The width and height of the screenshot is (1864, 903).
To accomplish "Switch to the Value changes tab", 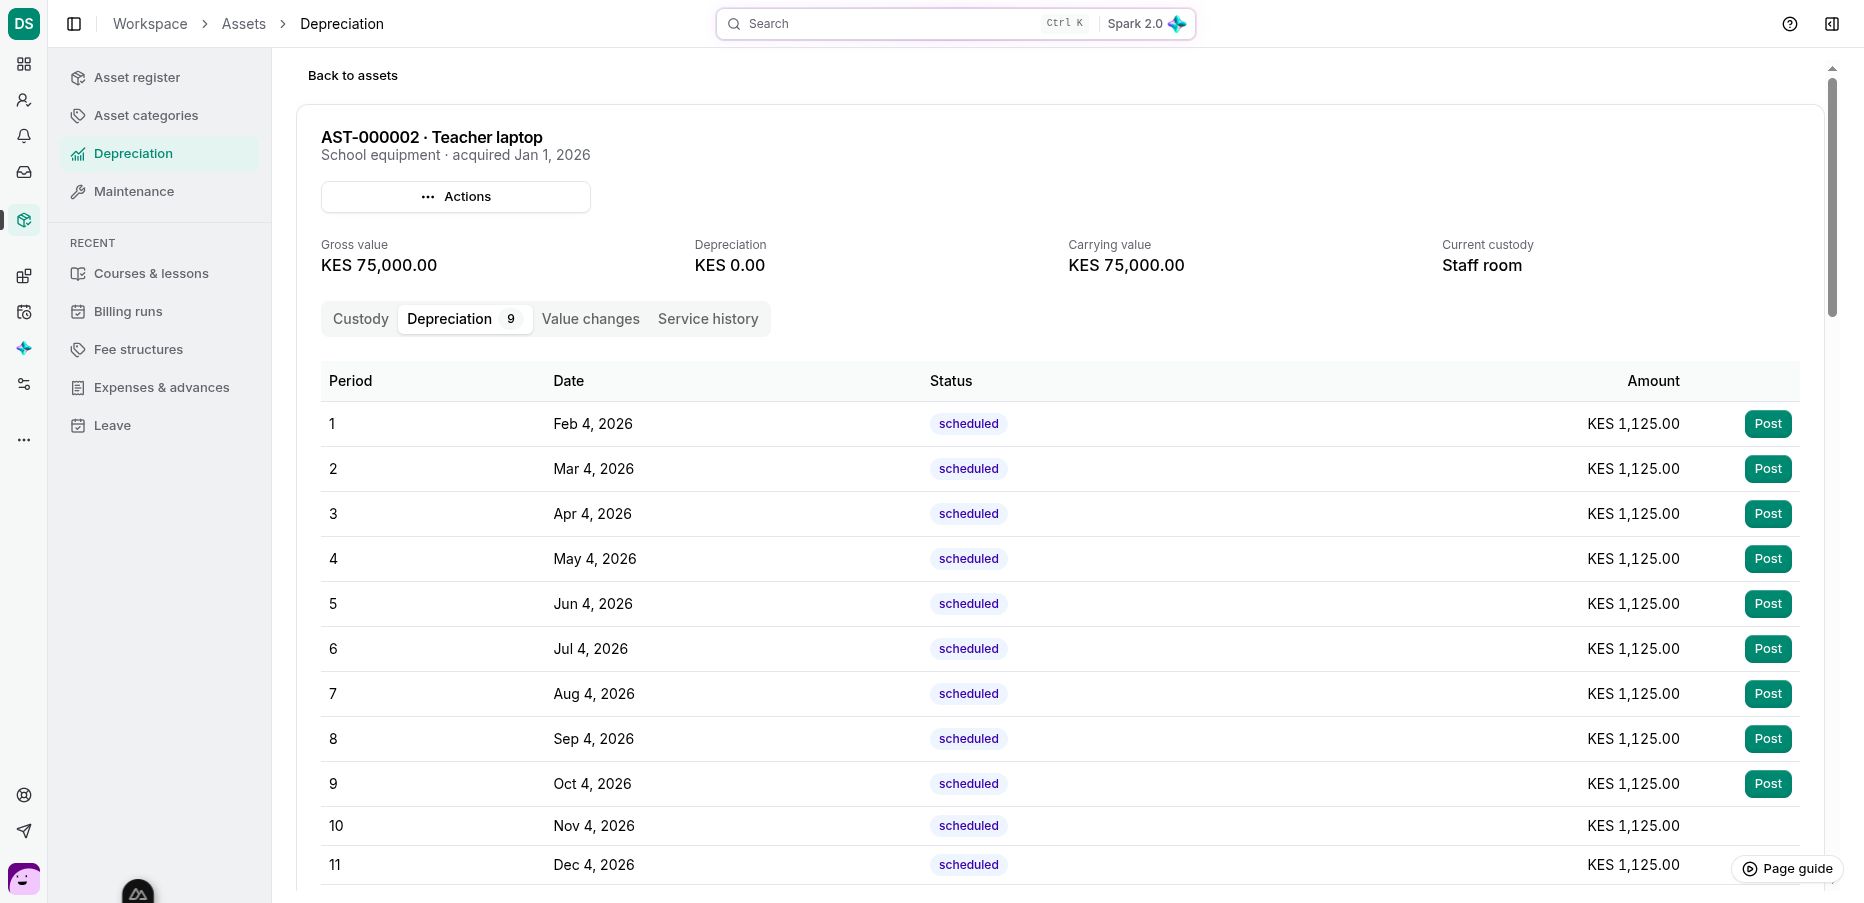I will (590, 319).
